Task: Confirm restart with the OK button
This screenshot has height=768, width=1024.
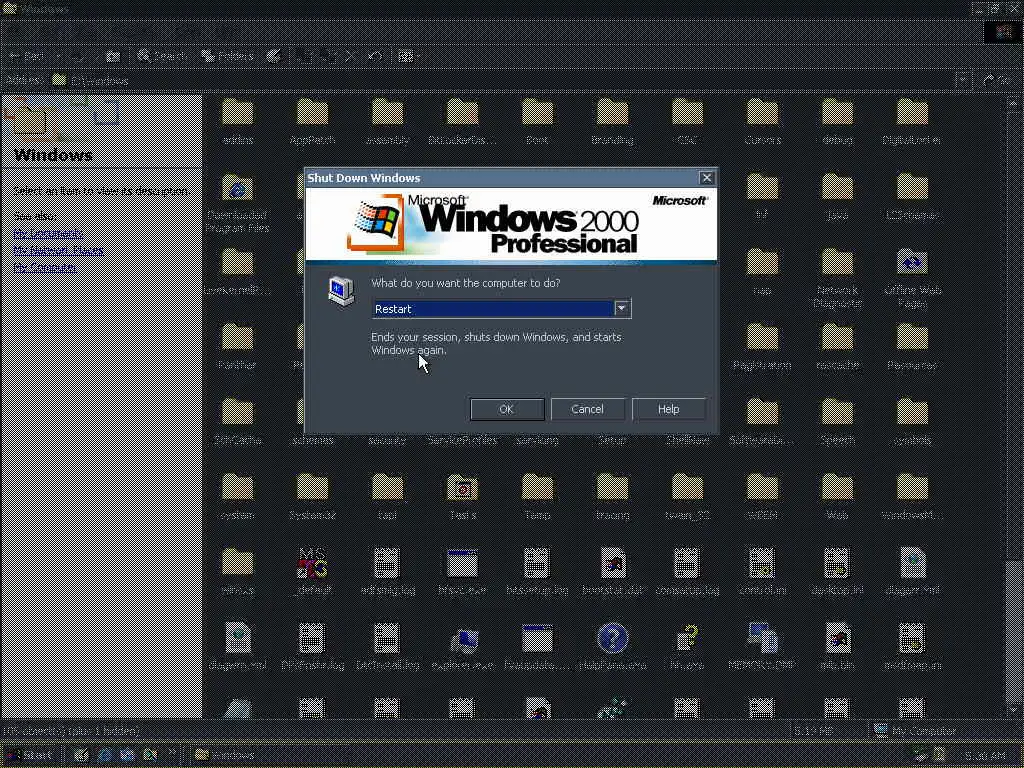Action: tap(507, 409)
